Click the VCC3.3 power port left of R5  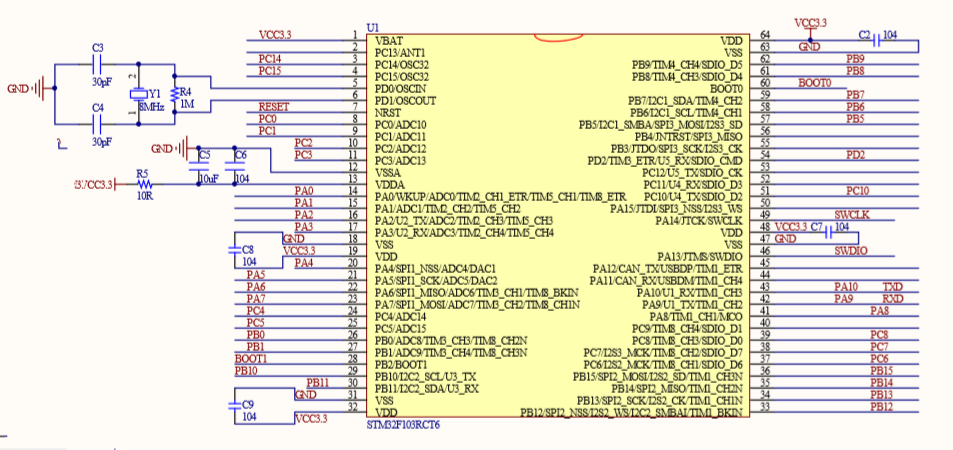click(x=98, y=184)
